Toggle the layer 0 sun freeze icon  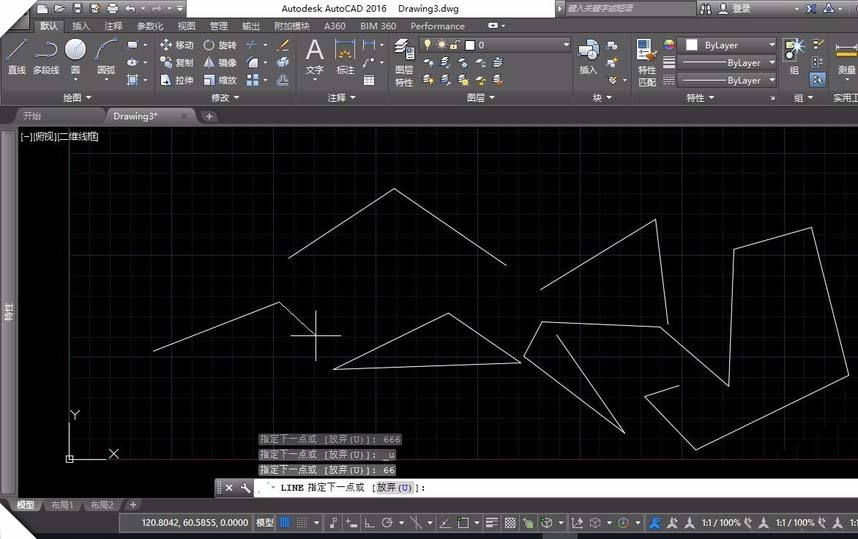pos(440,45)
